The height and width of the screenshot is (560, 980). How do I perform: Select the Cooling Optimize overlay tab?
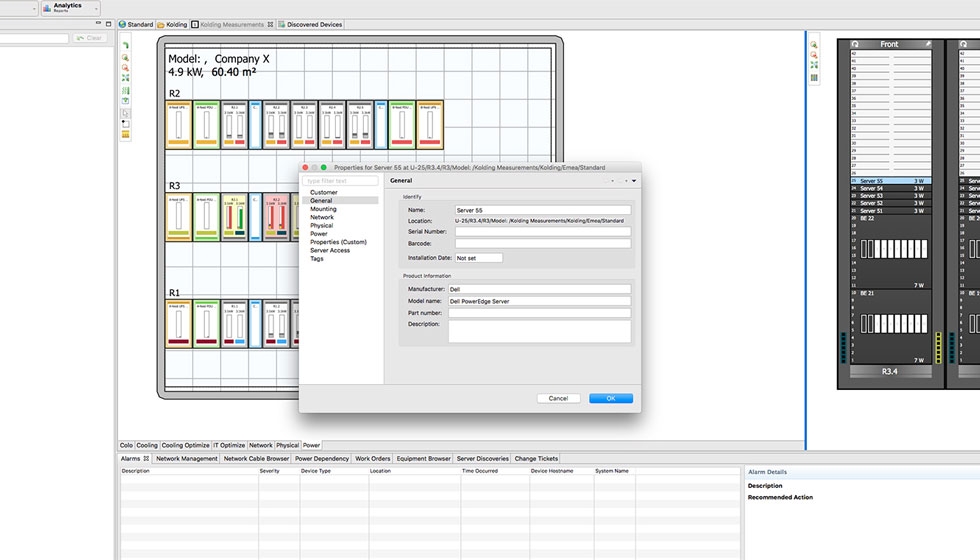185,445
